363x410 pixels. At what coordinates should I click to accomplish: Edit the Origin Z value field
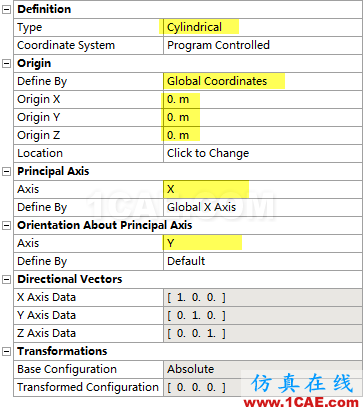pos(263,135)
